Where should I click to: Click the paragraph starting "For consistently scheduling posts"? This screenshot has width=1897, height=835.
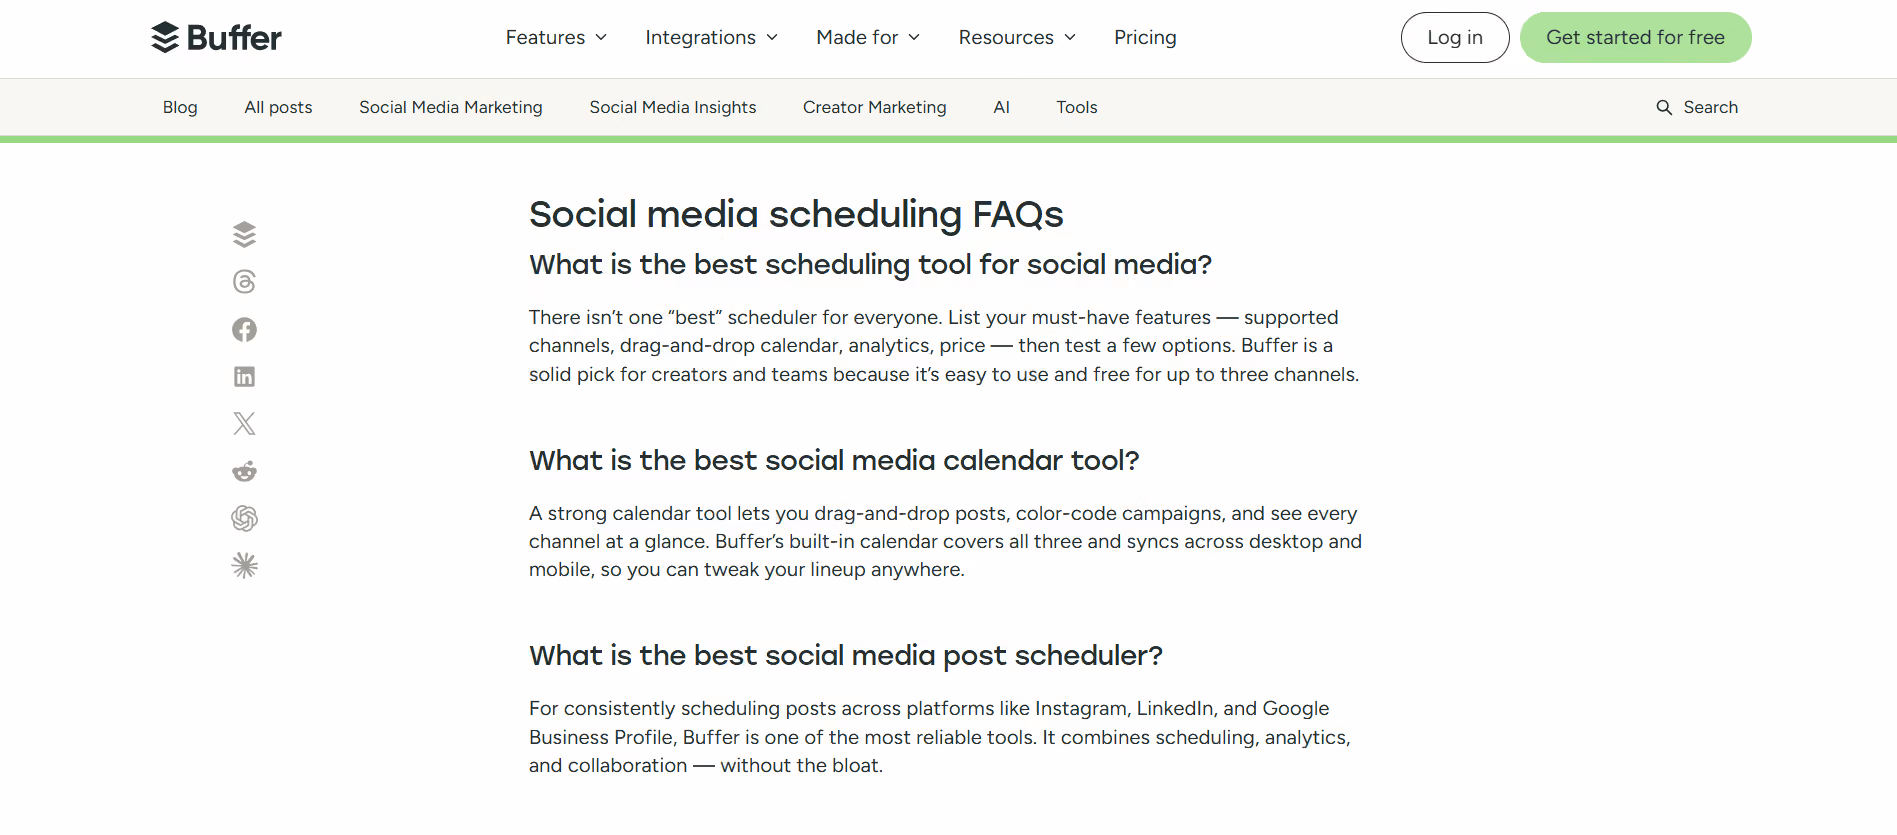pyautogui.click(x=940, y=737)
